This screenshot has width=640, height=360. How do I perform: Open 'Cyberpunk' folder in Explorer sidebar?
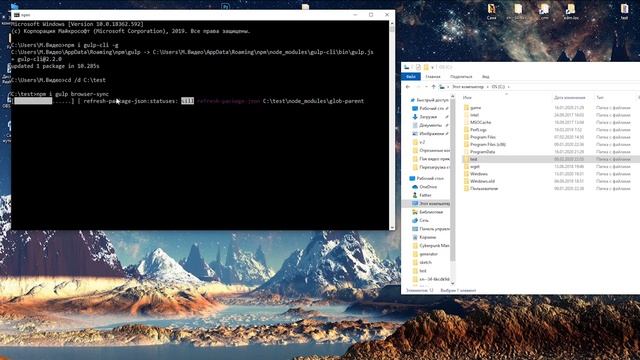point(434,246)
